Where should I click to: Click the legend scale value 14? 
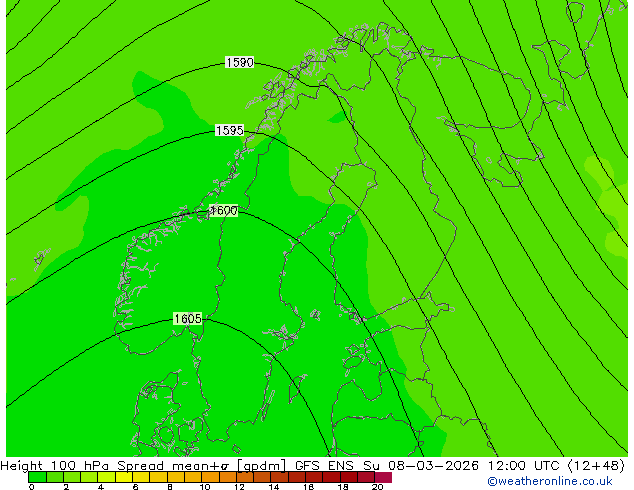point(274,487)
